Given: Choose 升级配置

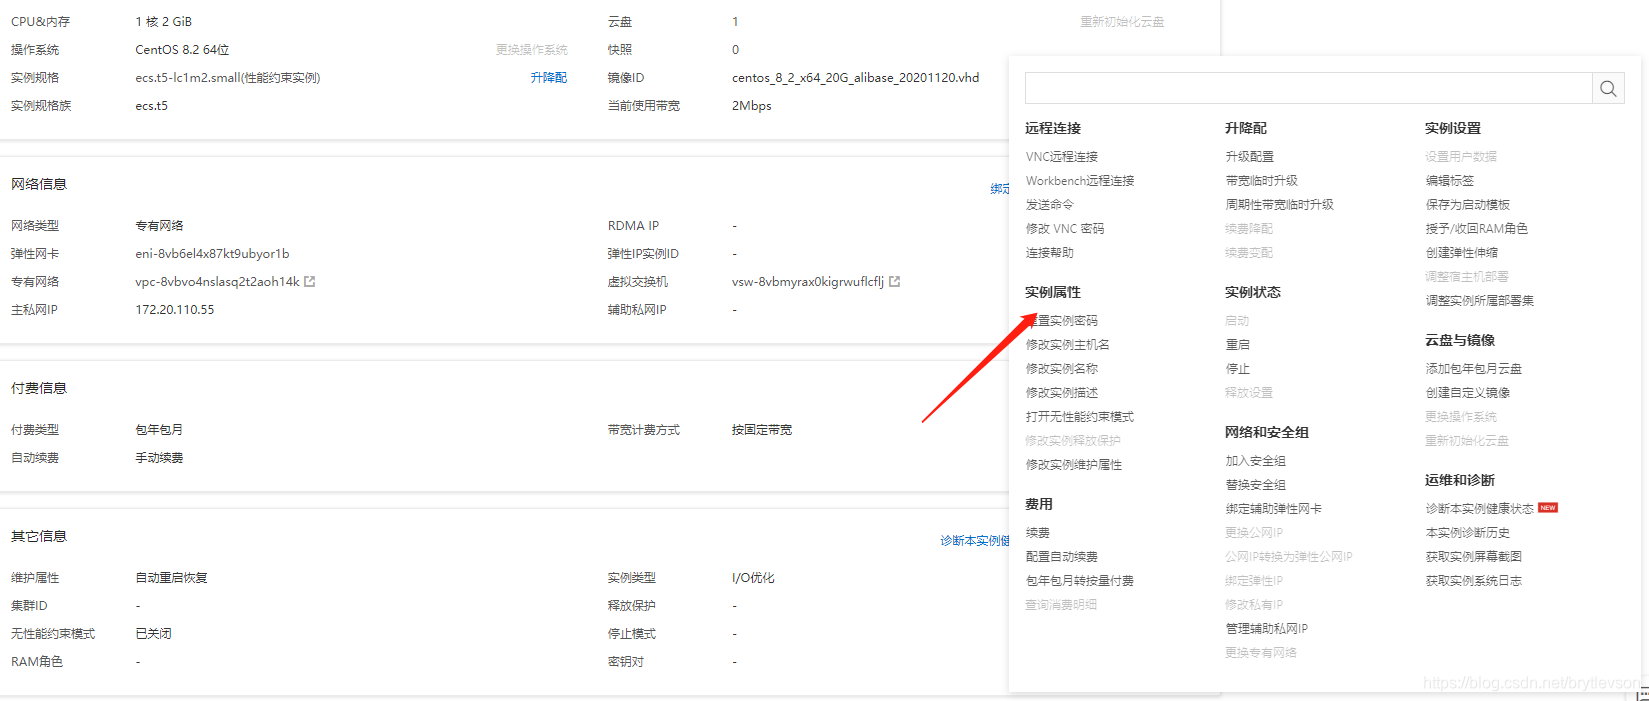Looking at the screenshot, I should 1250,157.
